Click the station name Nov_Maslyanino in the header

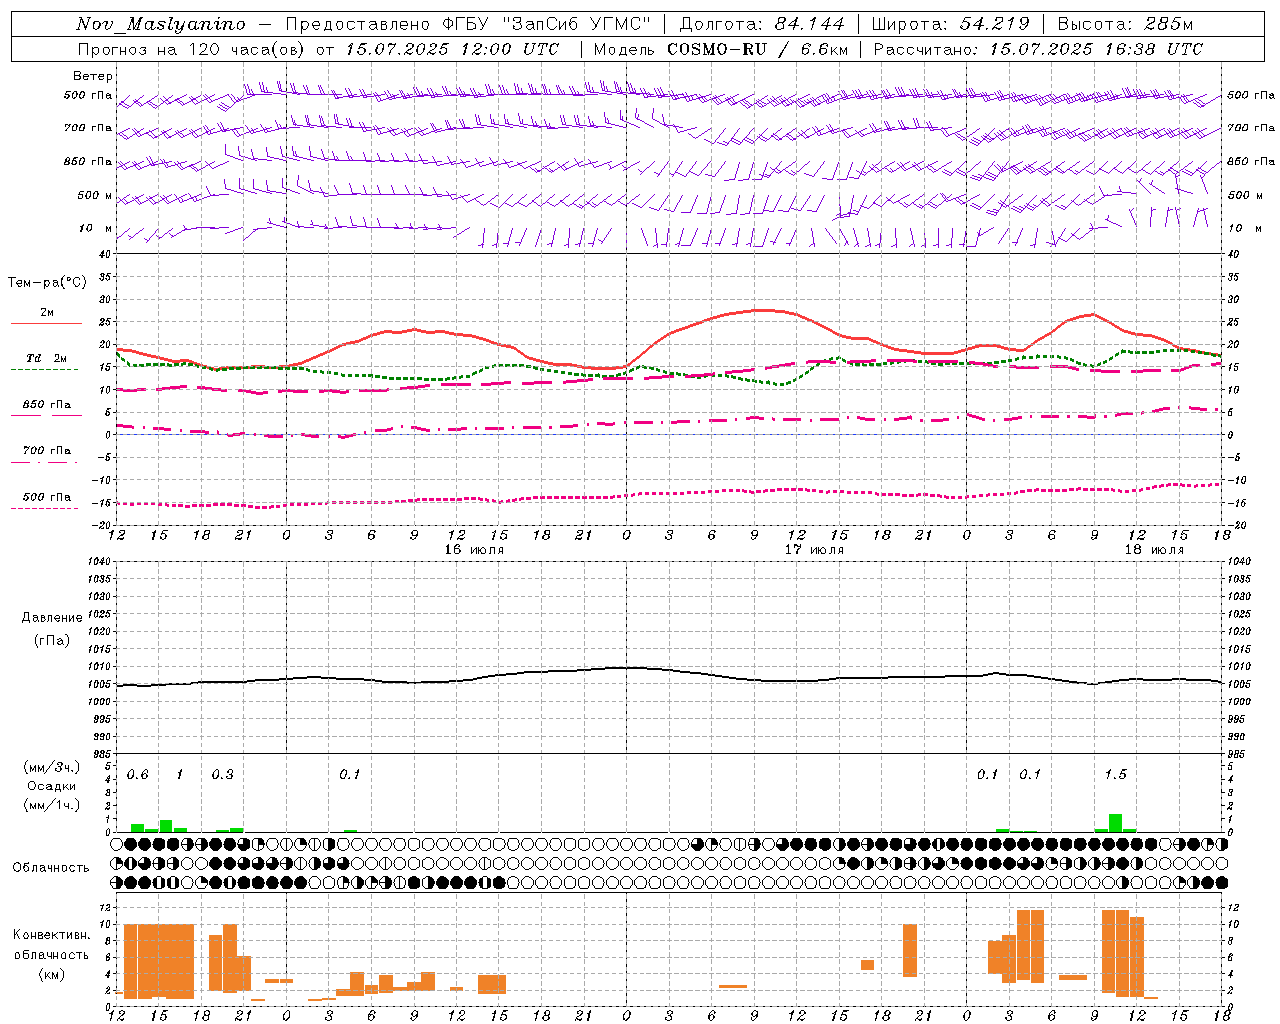coord(161,24)
